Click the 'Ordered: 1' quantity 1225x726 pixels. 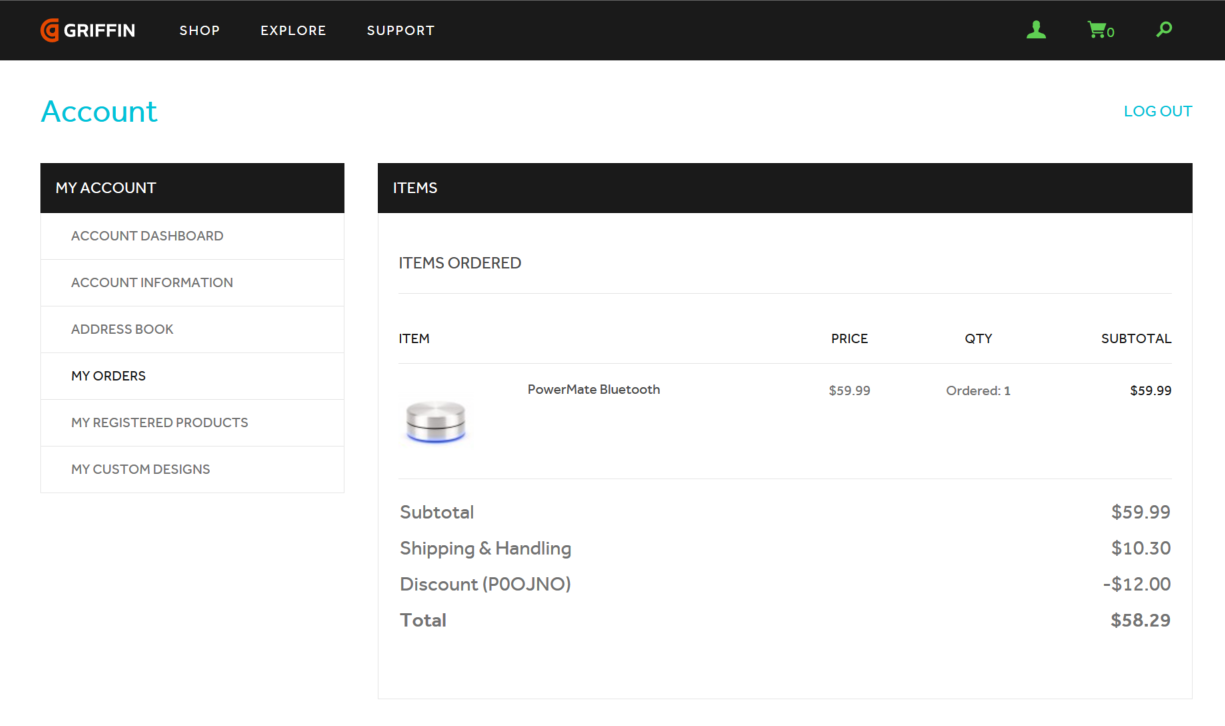[x=978, y=391]
